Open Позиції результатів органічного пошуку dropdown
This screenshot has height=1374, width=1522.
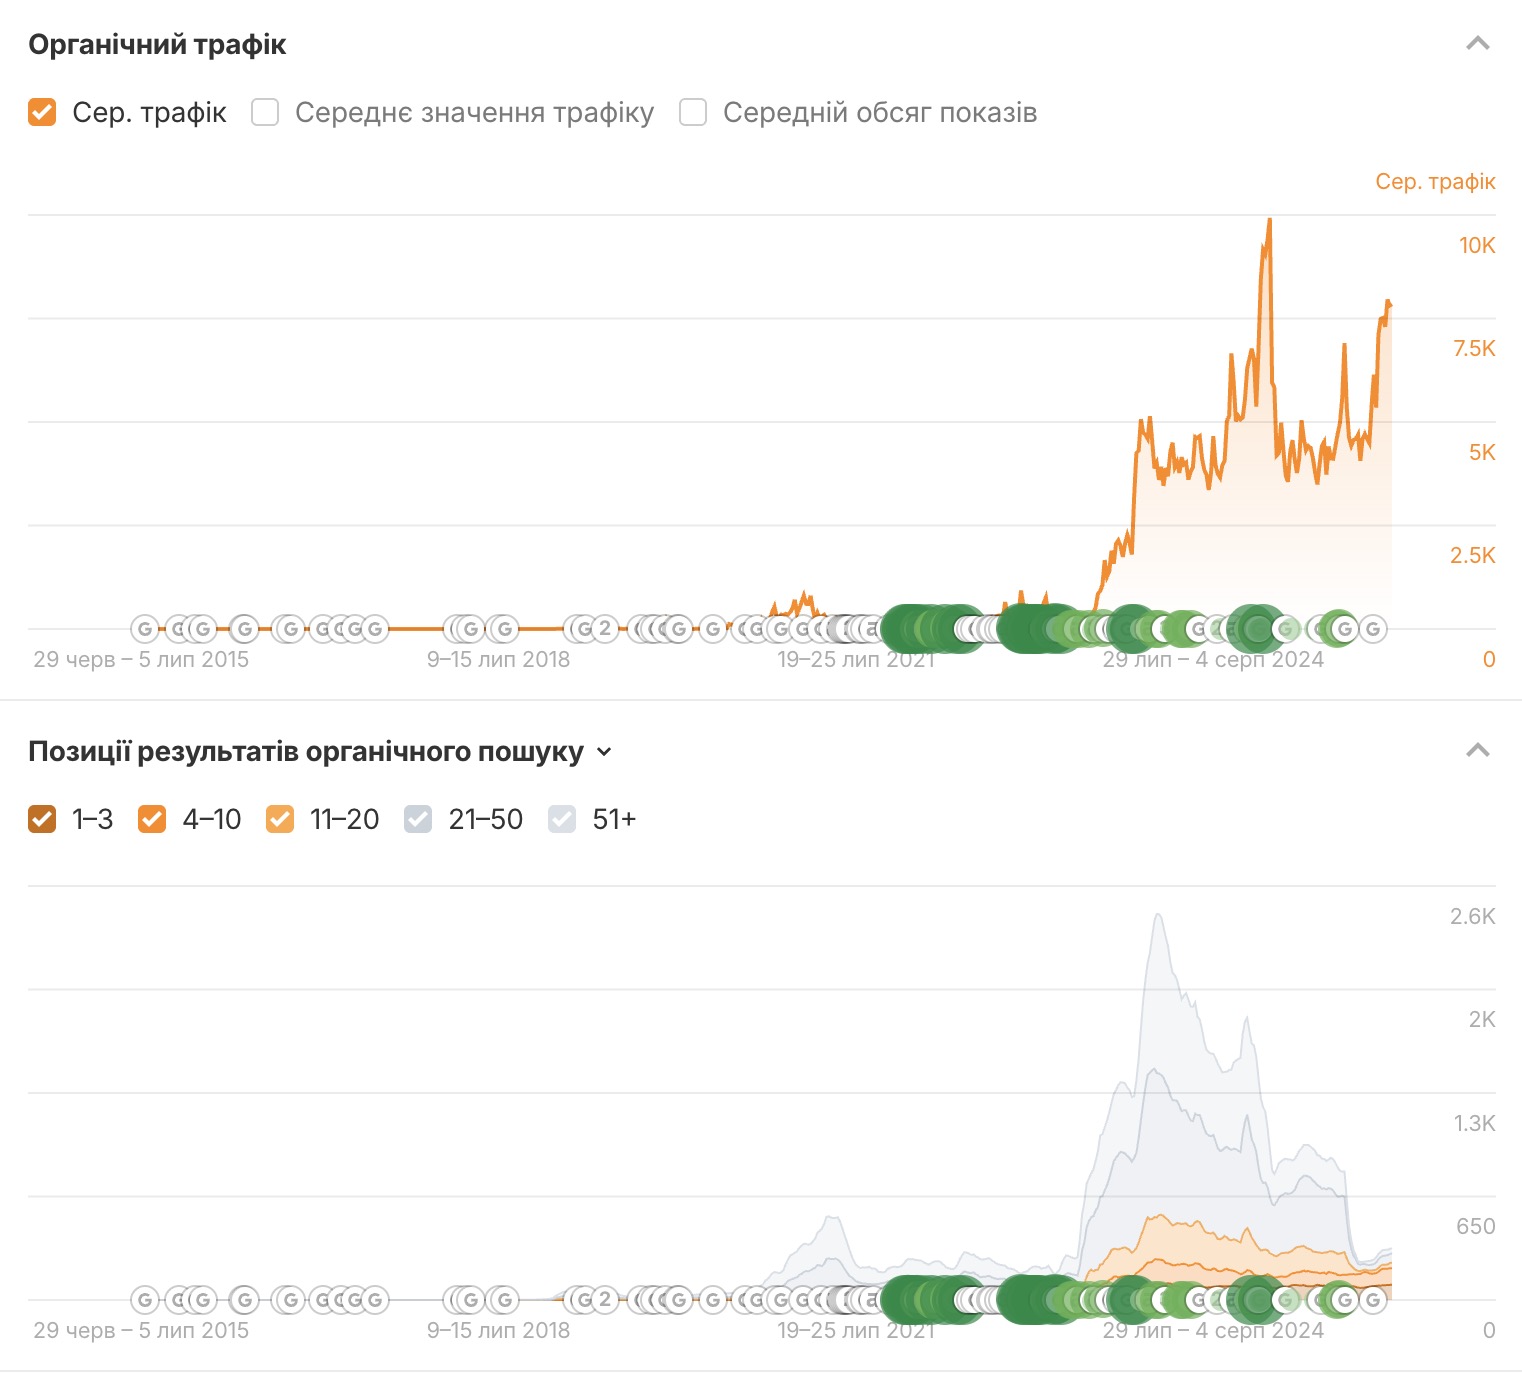[x=604, y=752]
